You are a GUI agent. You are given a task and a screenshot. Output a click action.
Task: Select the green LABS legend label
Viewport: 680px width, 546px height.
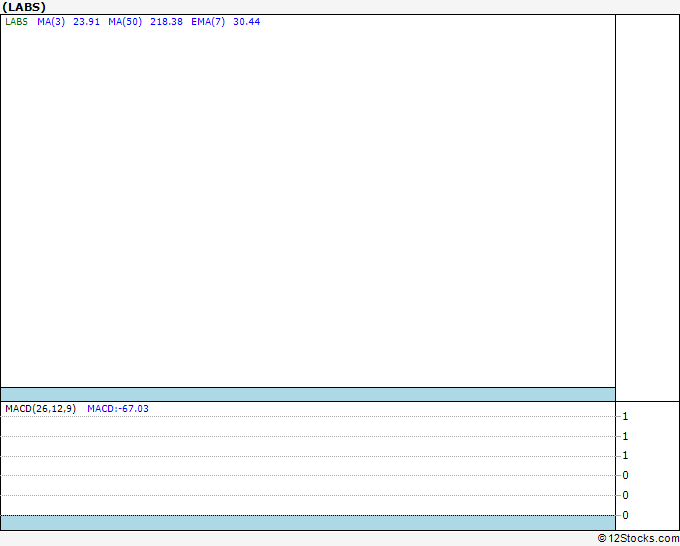click(16, 22)
